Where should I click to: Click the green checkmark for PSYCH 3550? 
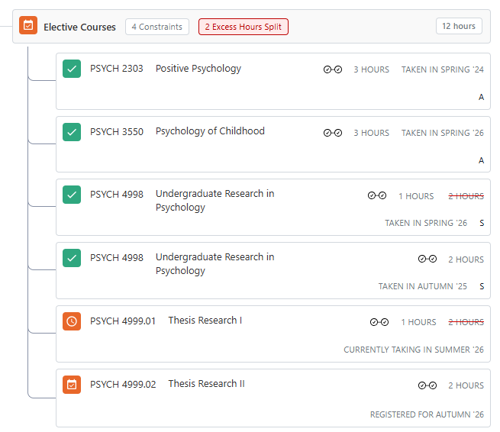coord(72,132)
